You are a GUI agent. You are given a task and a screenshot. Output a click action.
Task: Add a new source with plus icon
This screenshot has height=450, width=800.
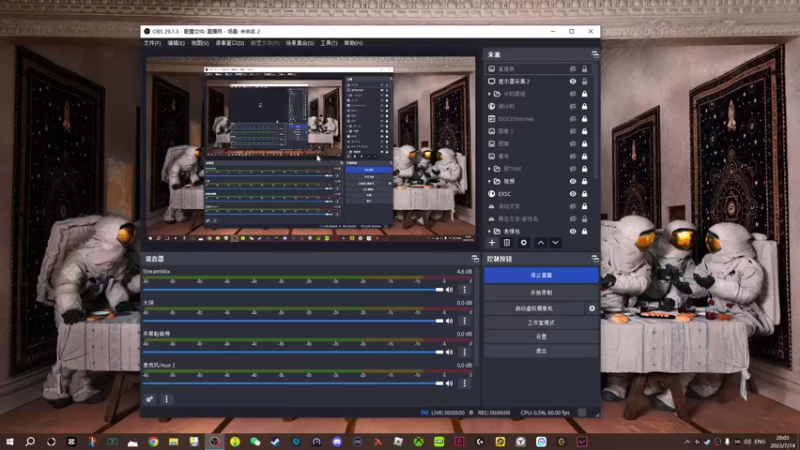pos(492,243)
